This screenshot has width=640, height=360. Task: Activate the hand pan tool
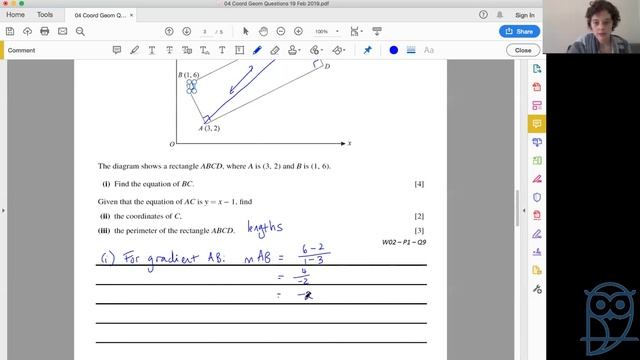click(263, 31)
